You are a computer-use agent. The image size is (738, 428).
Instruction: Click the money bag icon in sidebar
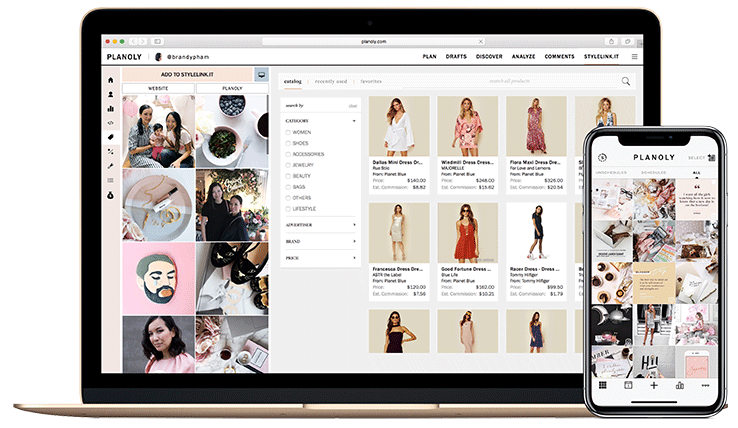(x=111, y=194)
